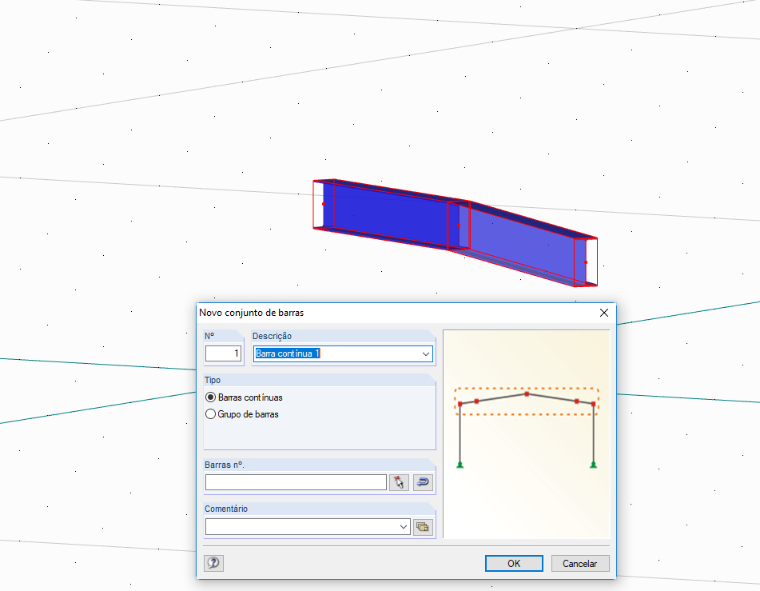Click the Cancelar button
Viewport: 760px width, 591px height.
tap(580, 563)
